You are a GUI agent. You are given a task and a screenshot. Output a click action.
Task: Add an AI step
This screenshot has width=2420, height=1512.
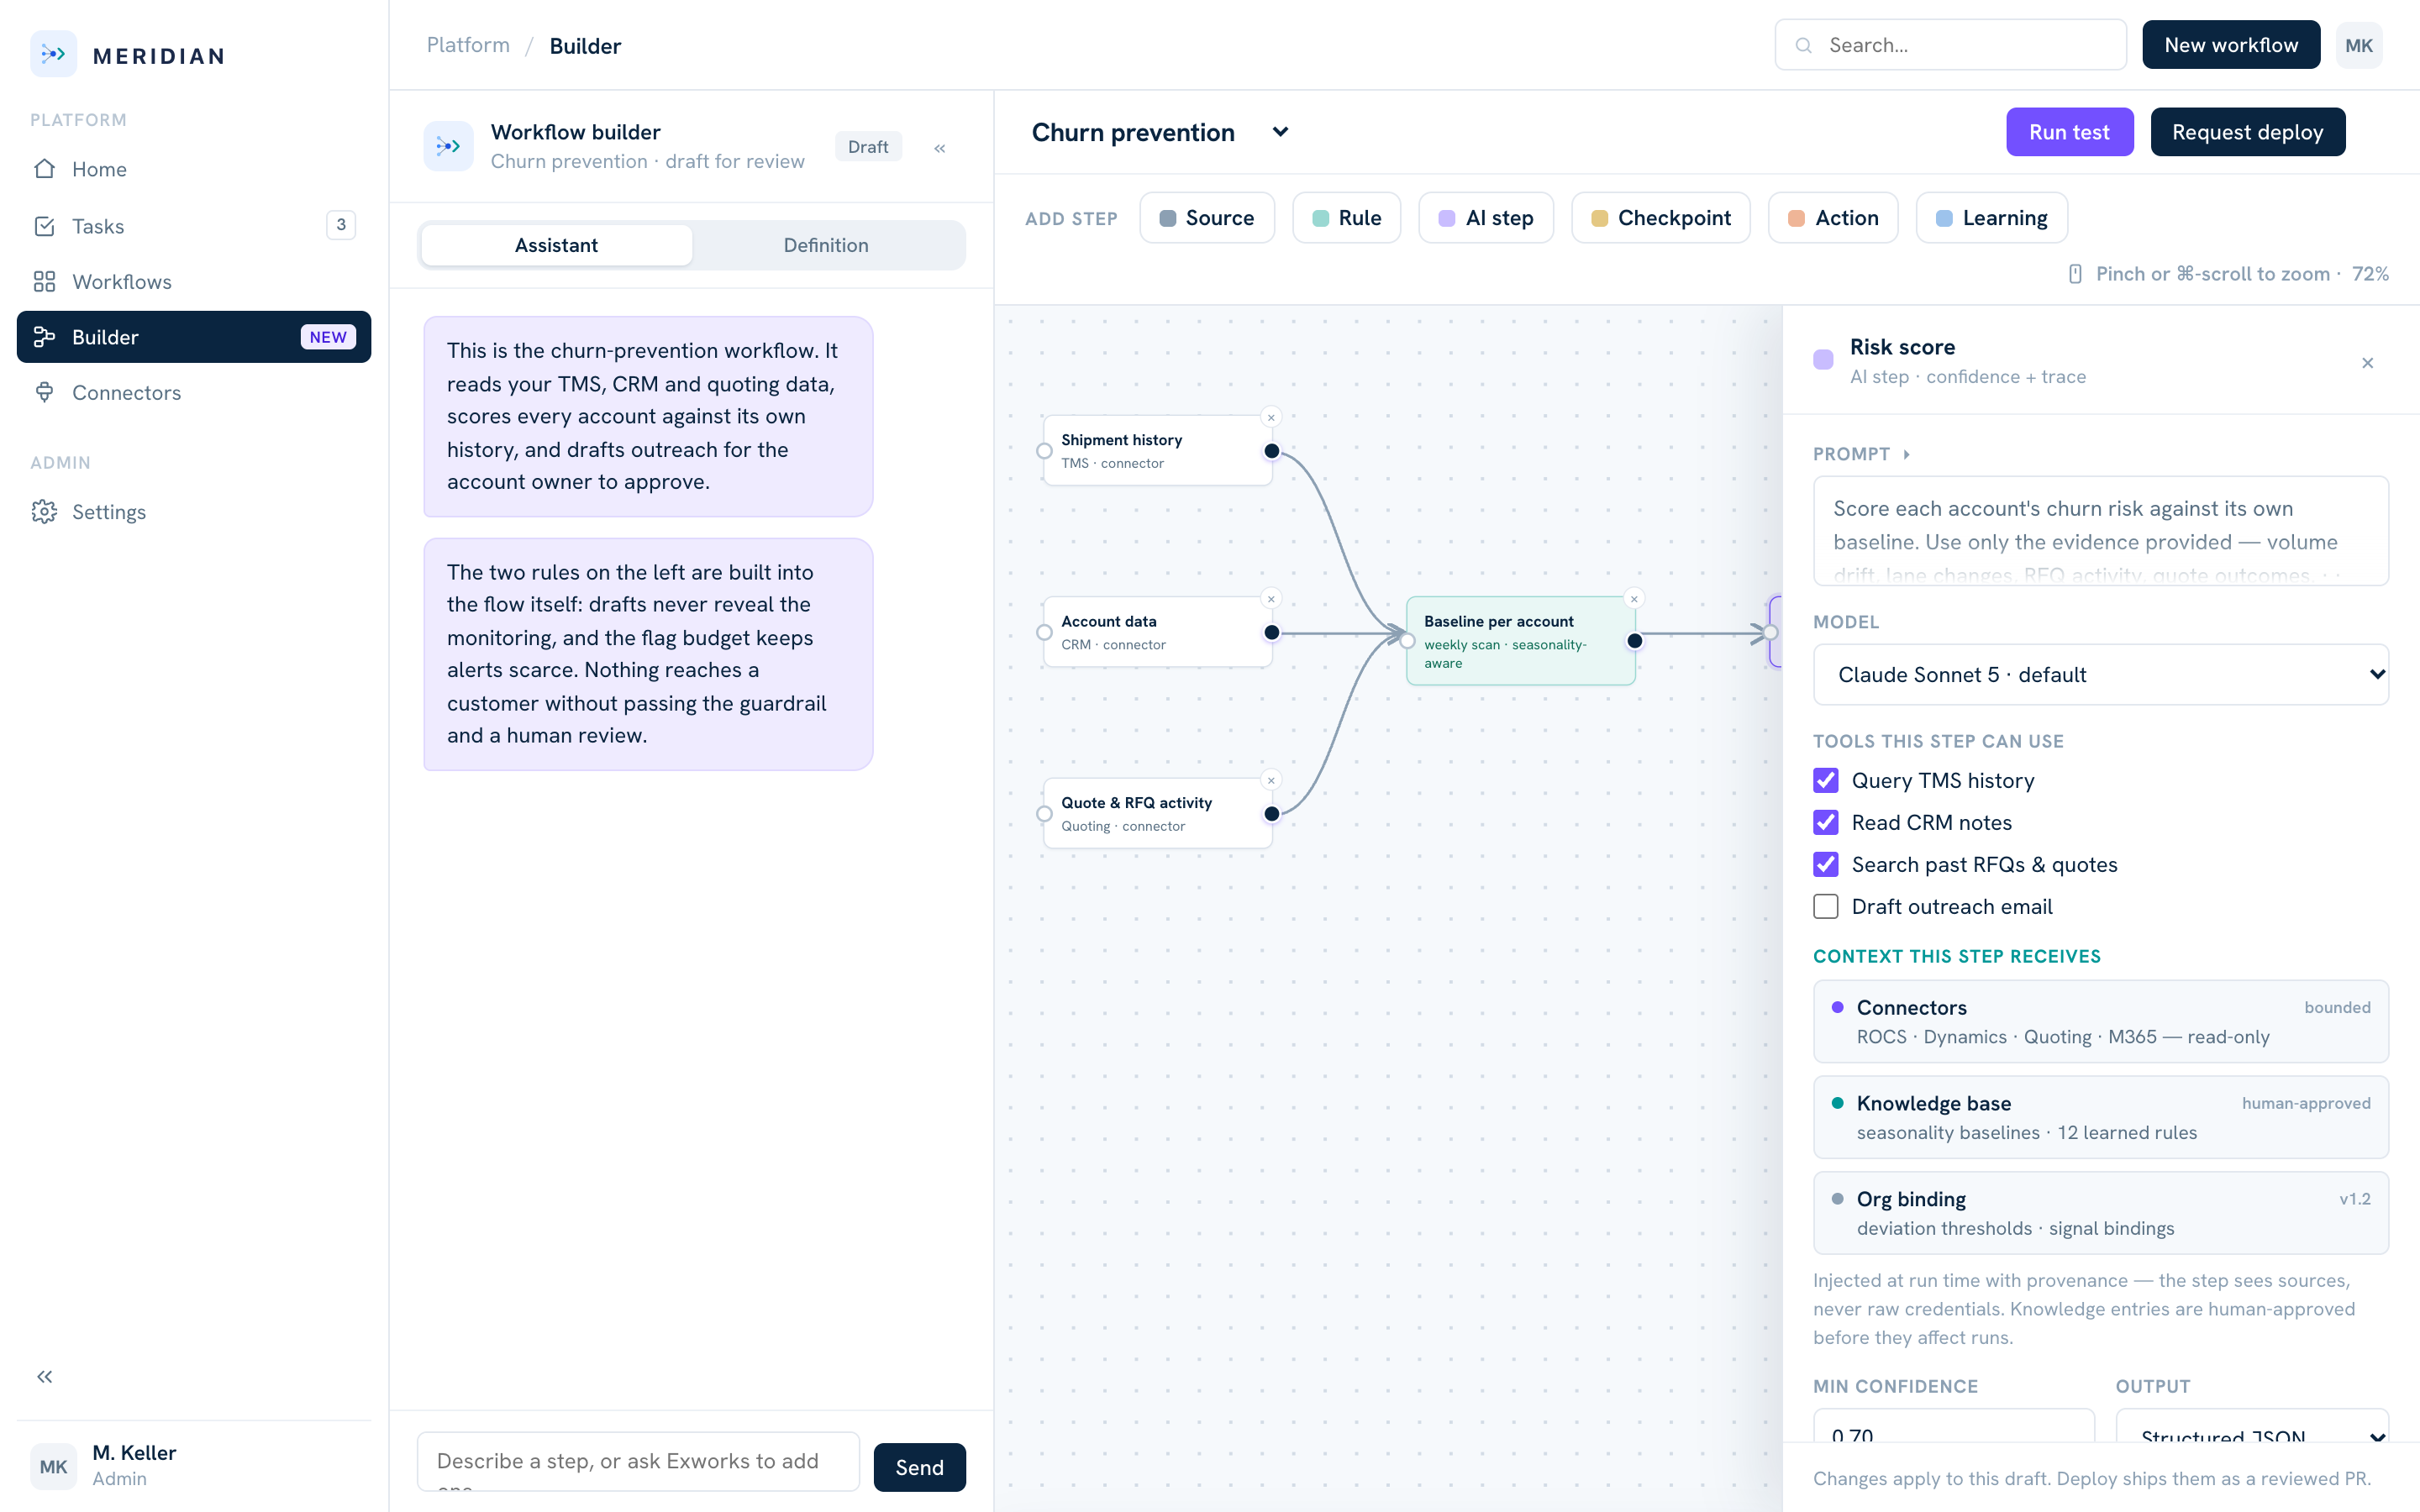point(1486,218)
